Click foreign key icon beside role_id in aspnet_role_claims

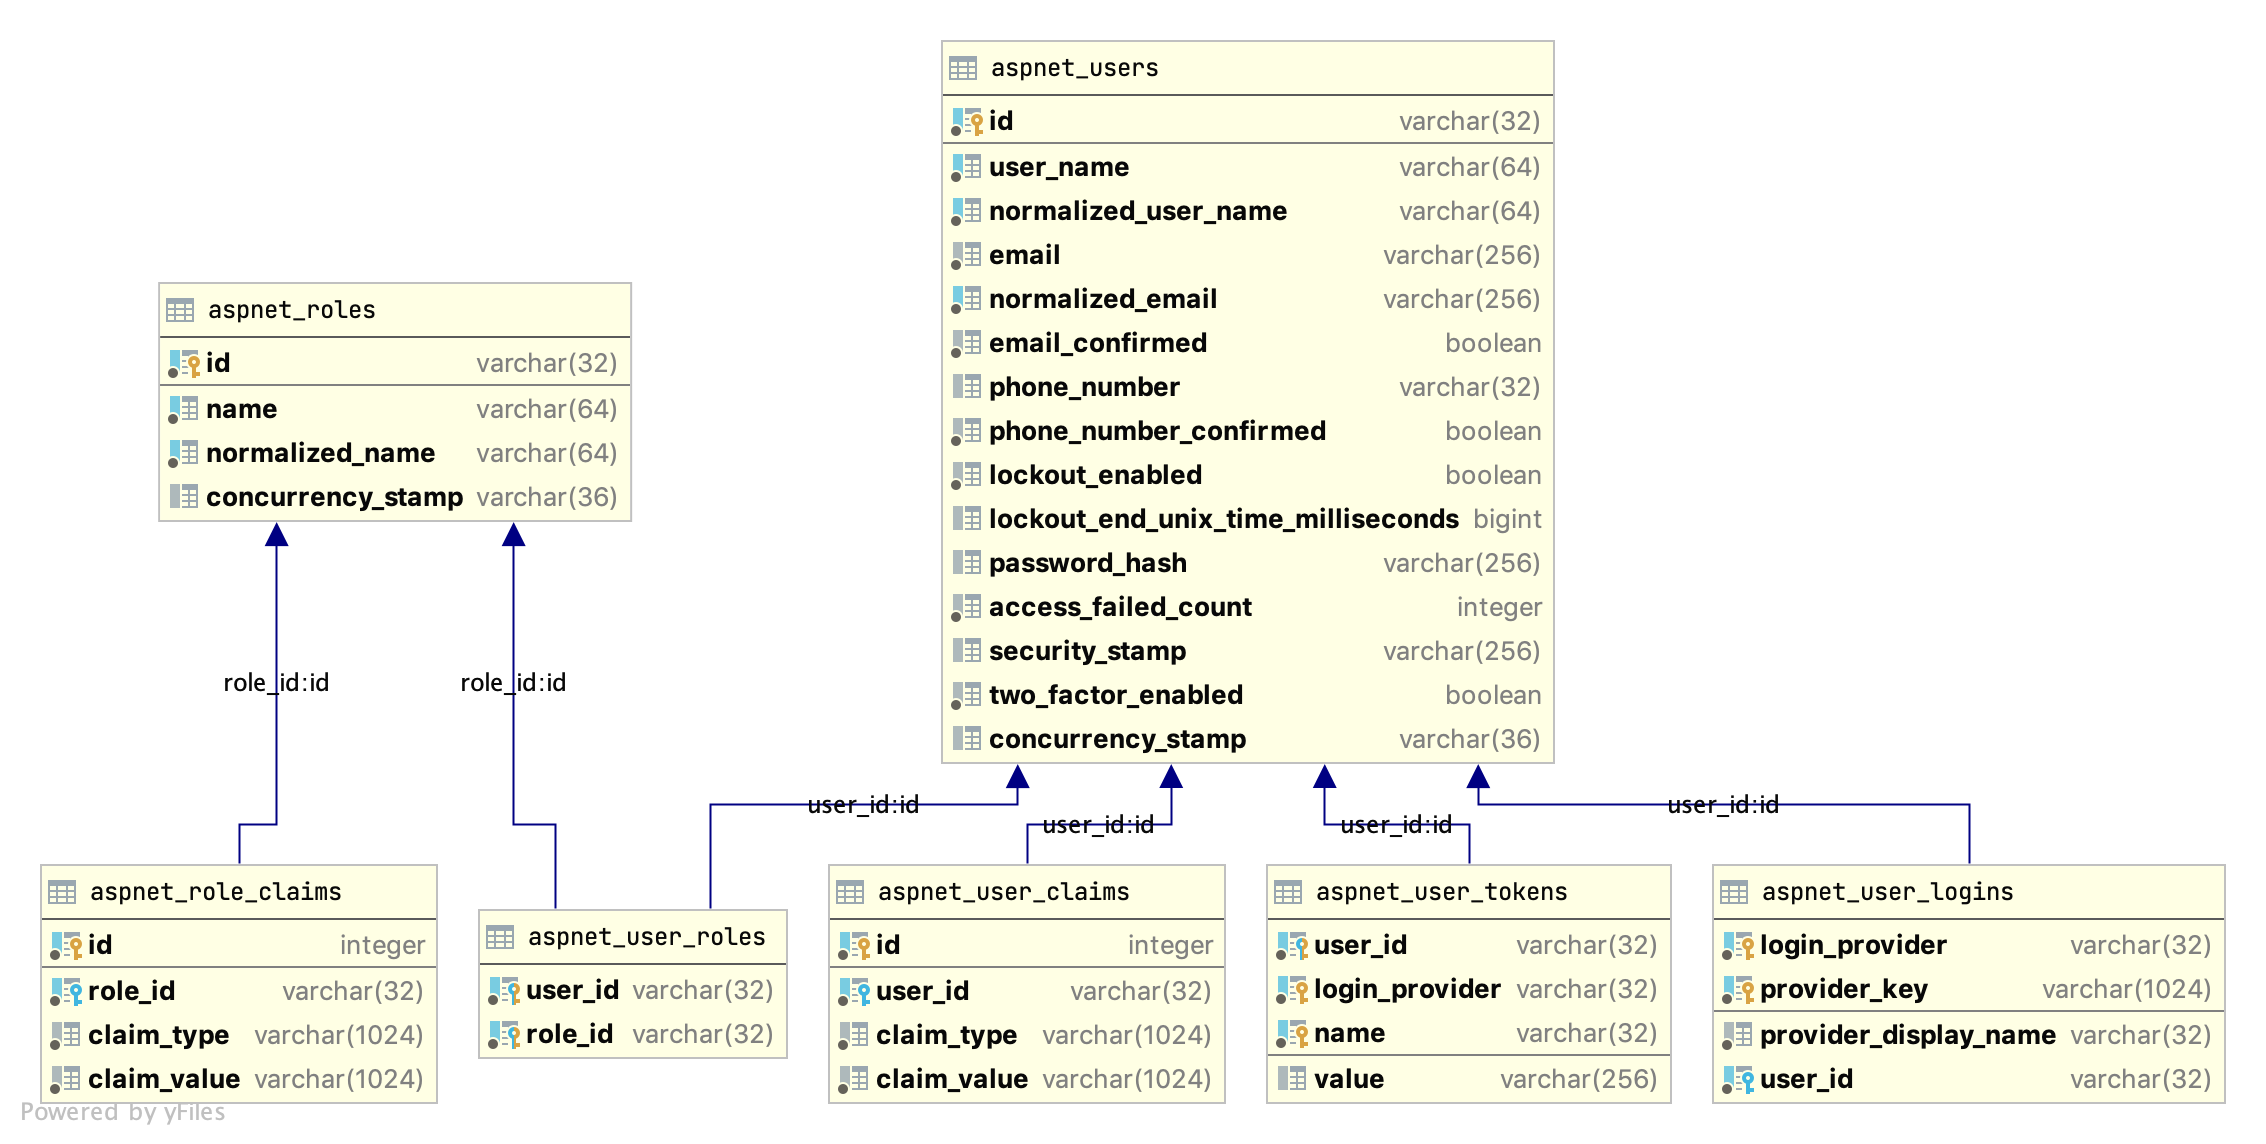pos(66,992)
